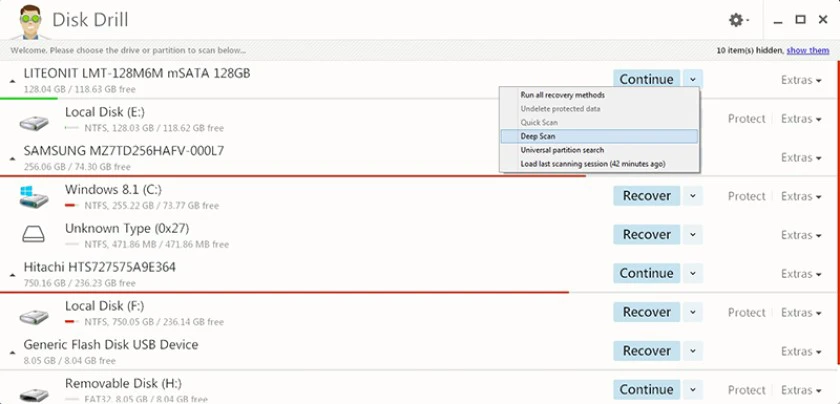Click 'NTFS, 471.86 MB / 471.86 MB free' text
Image resolution: width=840 pixels, height=404 pixels.
click(x=156, y=245)
